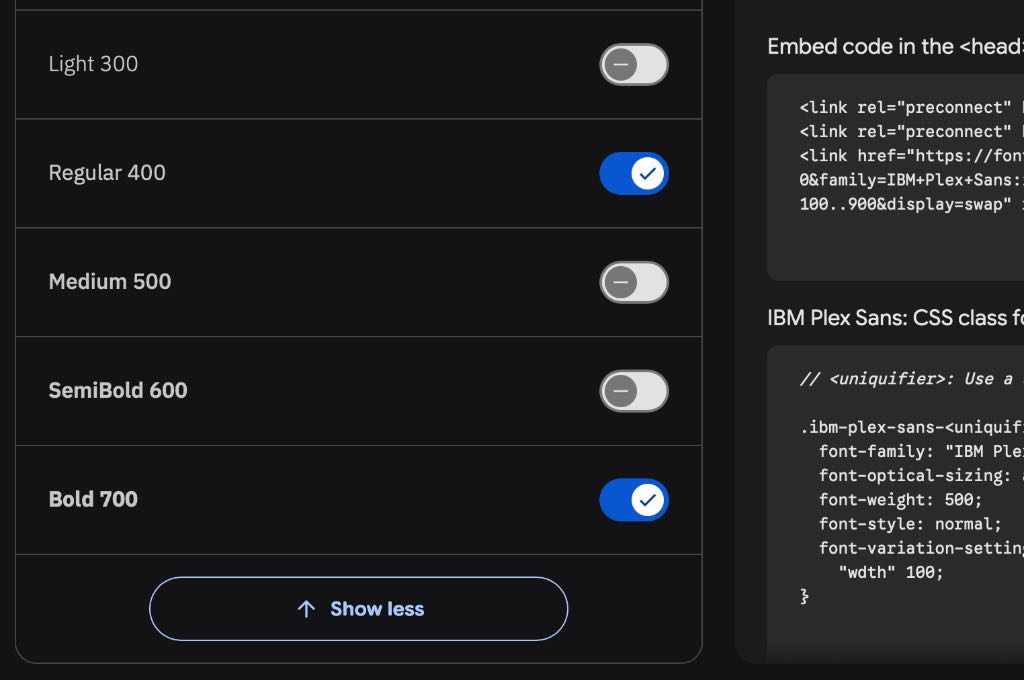
Task: Click the "wdth" 100 line in CSS code
Action: point(890,573)
